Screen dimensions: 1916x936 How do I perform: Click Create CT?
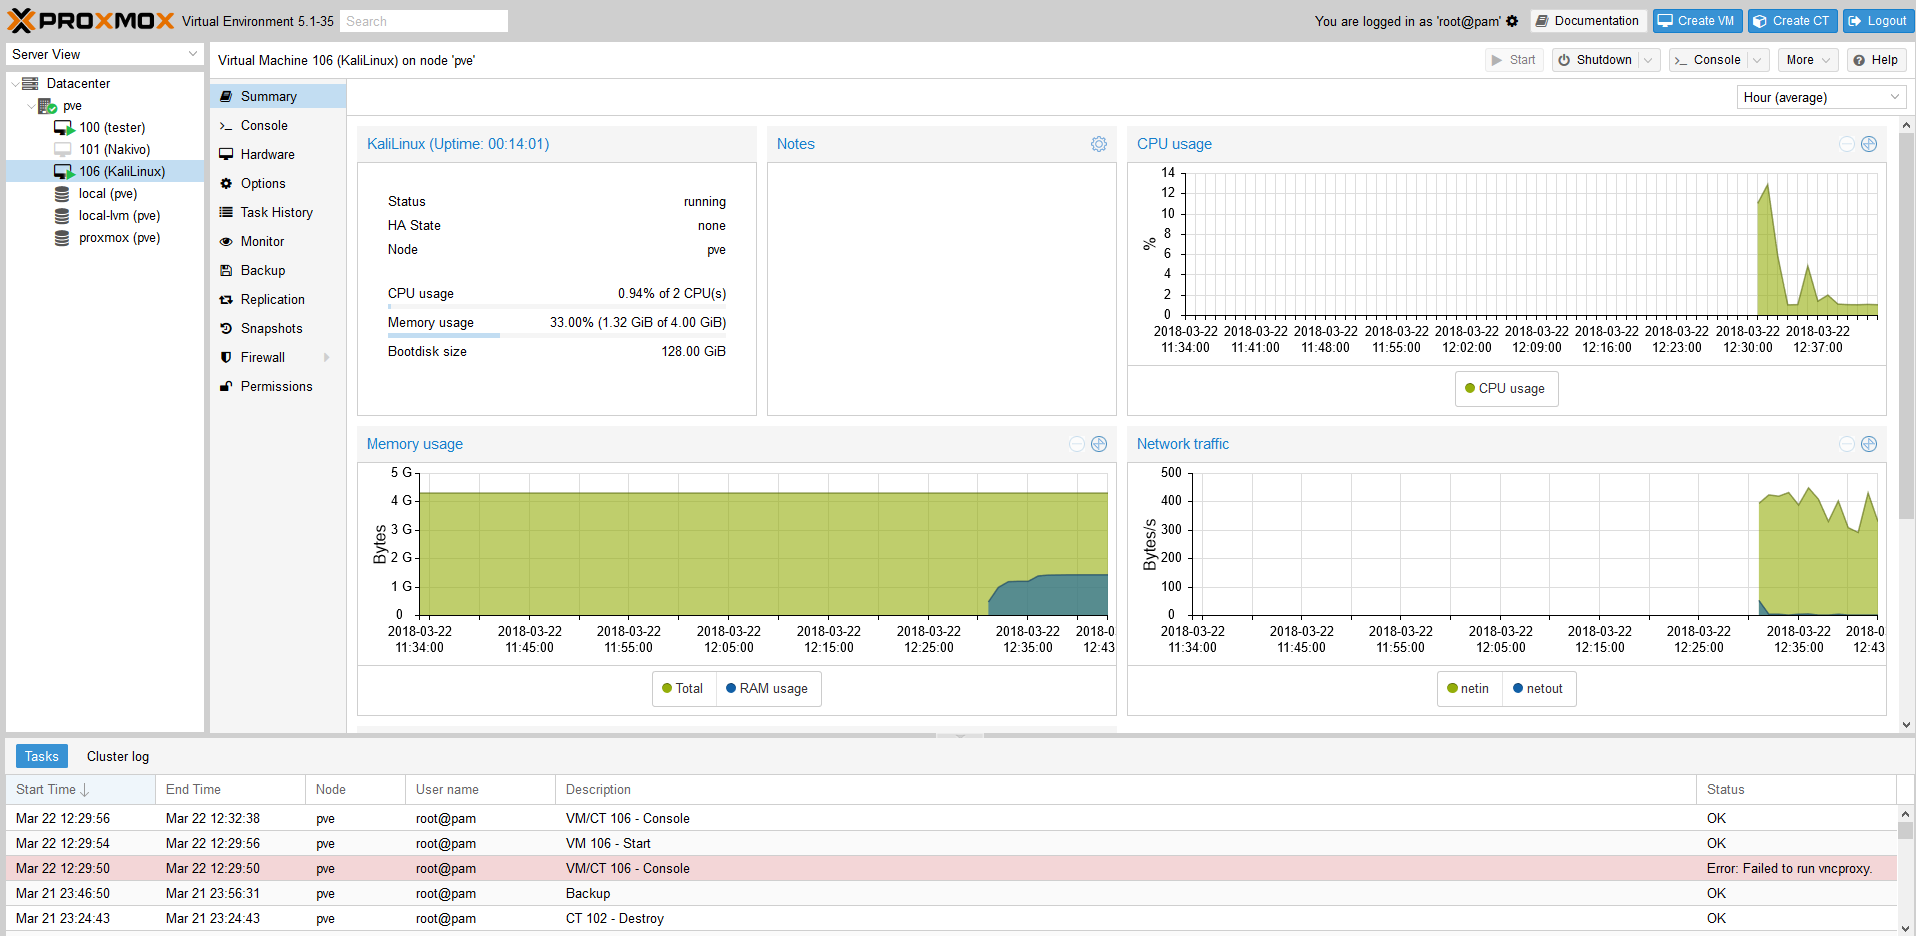click(x=1792, y=21)
